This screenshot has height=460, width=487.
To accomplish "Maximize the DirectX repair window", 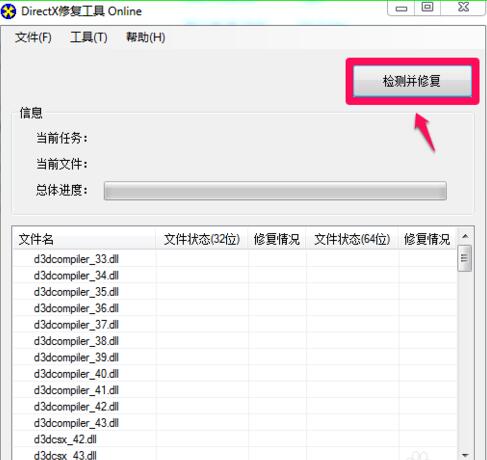I will tap(428, 8).
